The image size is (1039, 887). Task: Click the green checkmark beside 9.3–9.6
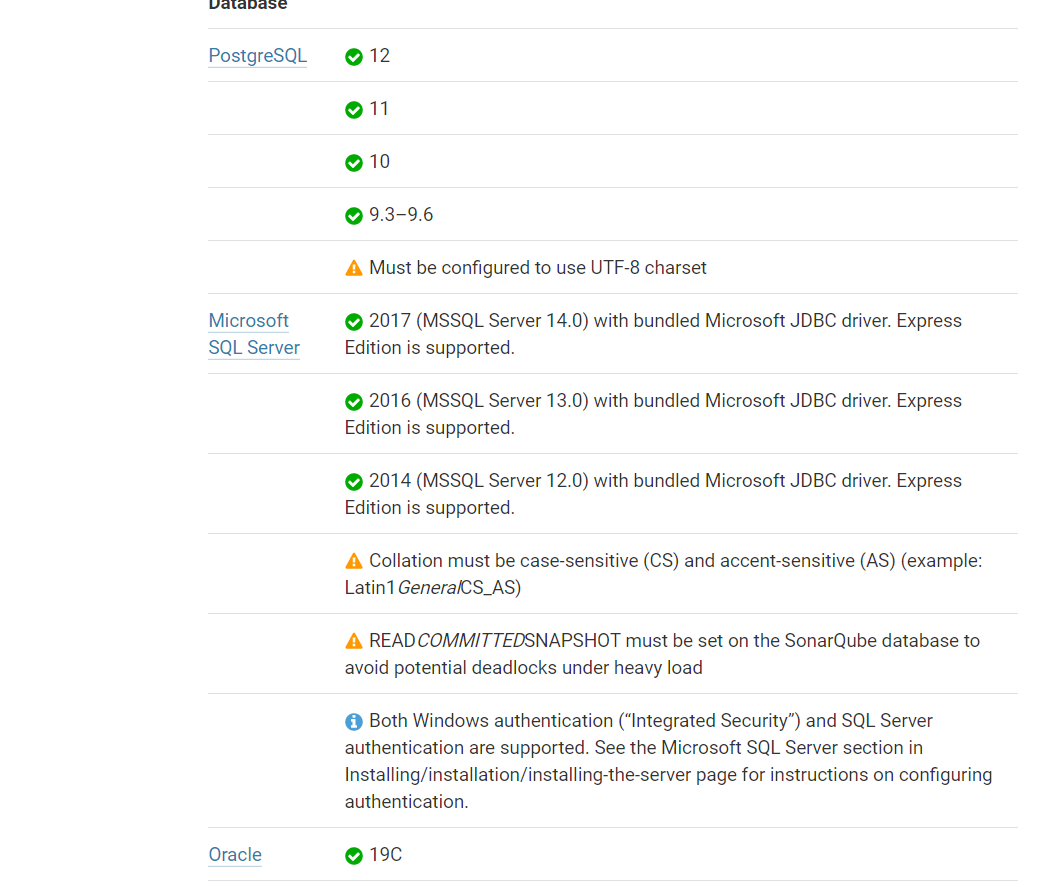point(354,216)
